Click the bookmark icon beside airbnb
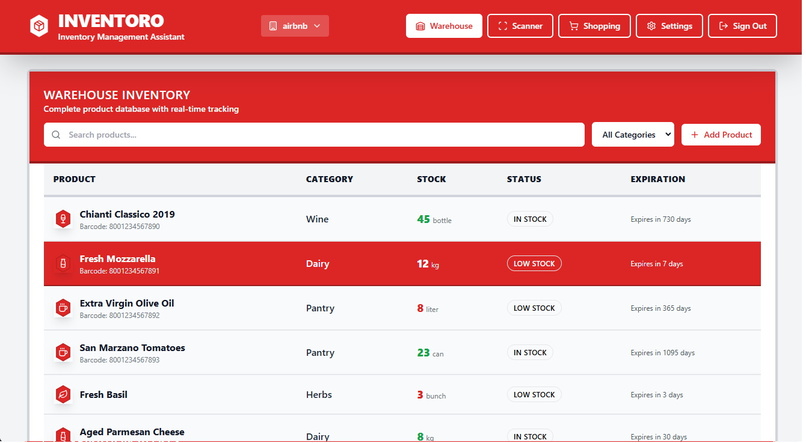This screenshot has height=443, width=806. pyautogui.click(x=273, y=26)
